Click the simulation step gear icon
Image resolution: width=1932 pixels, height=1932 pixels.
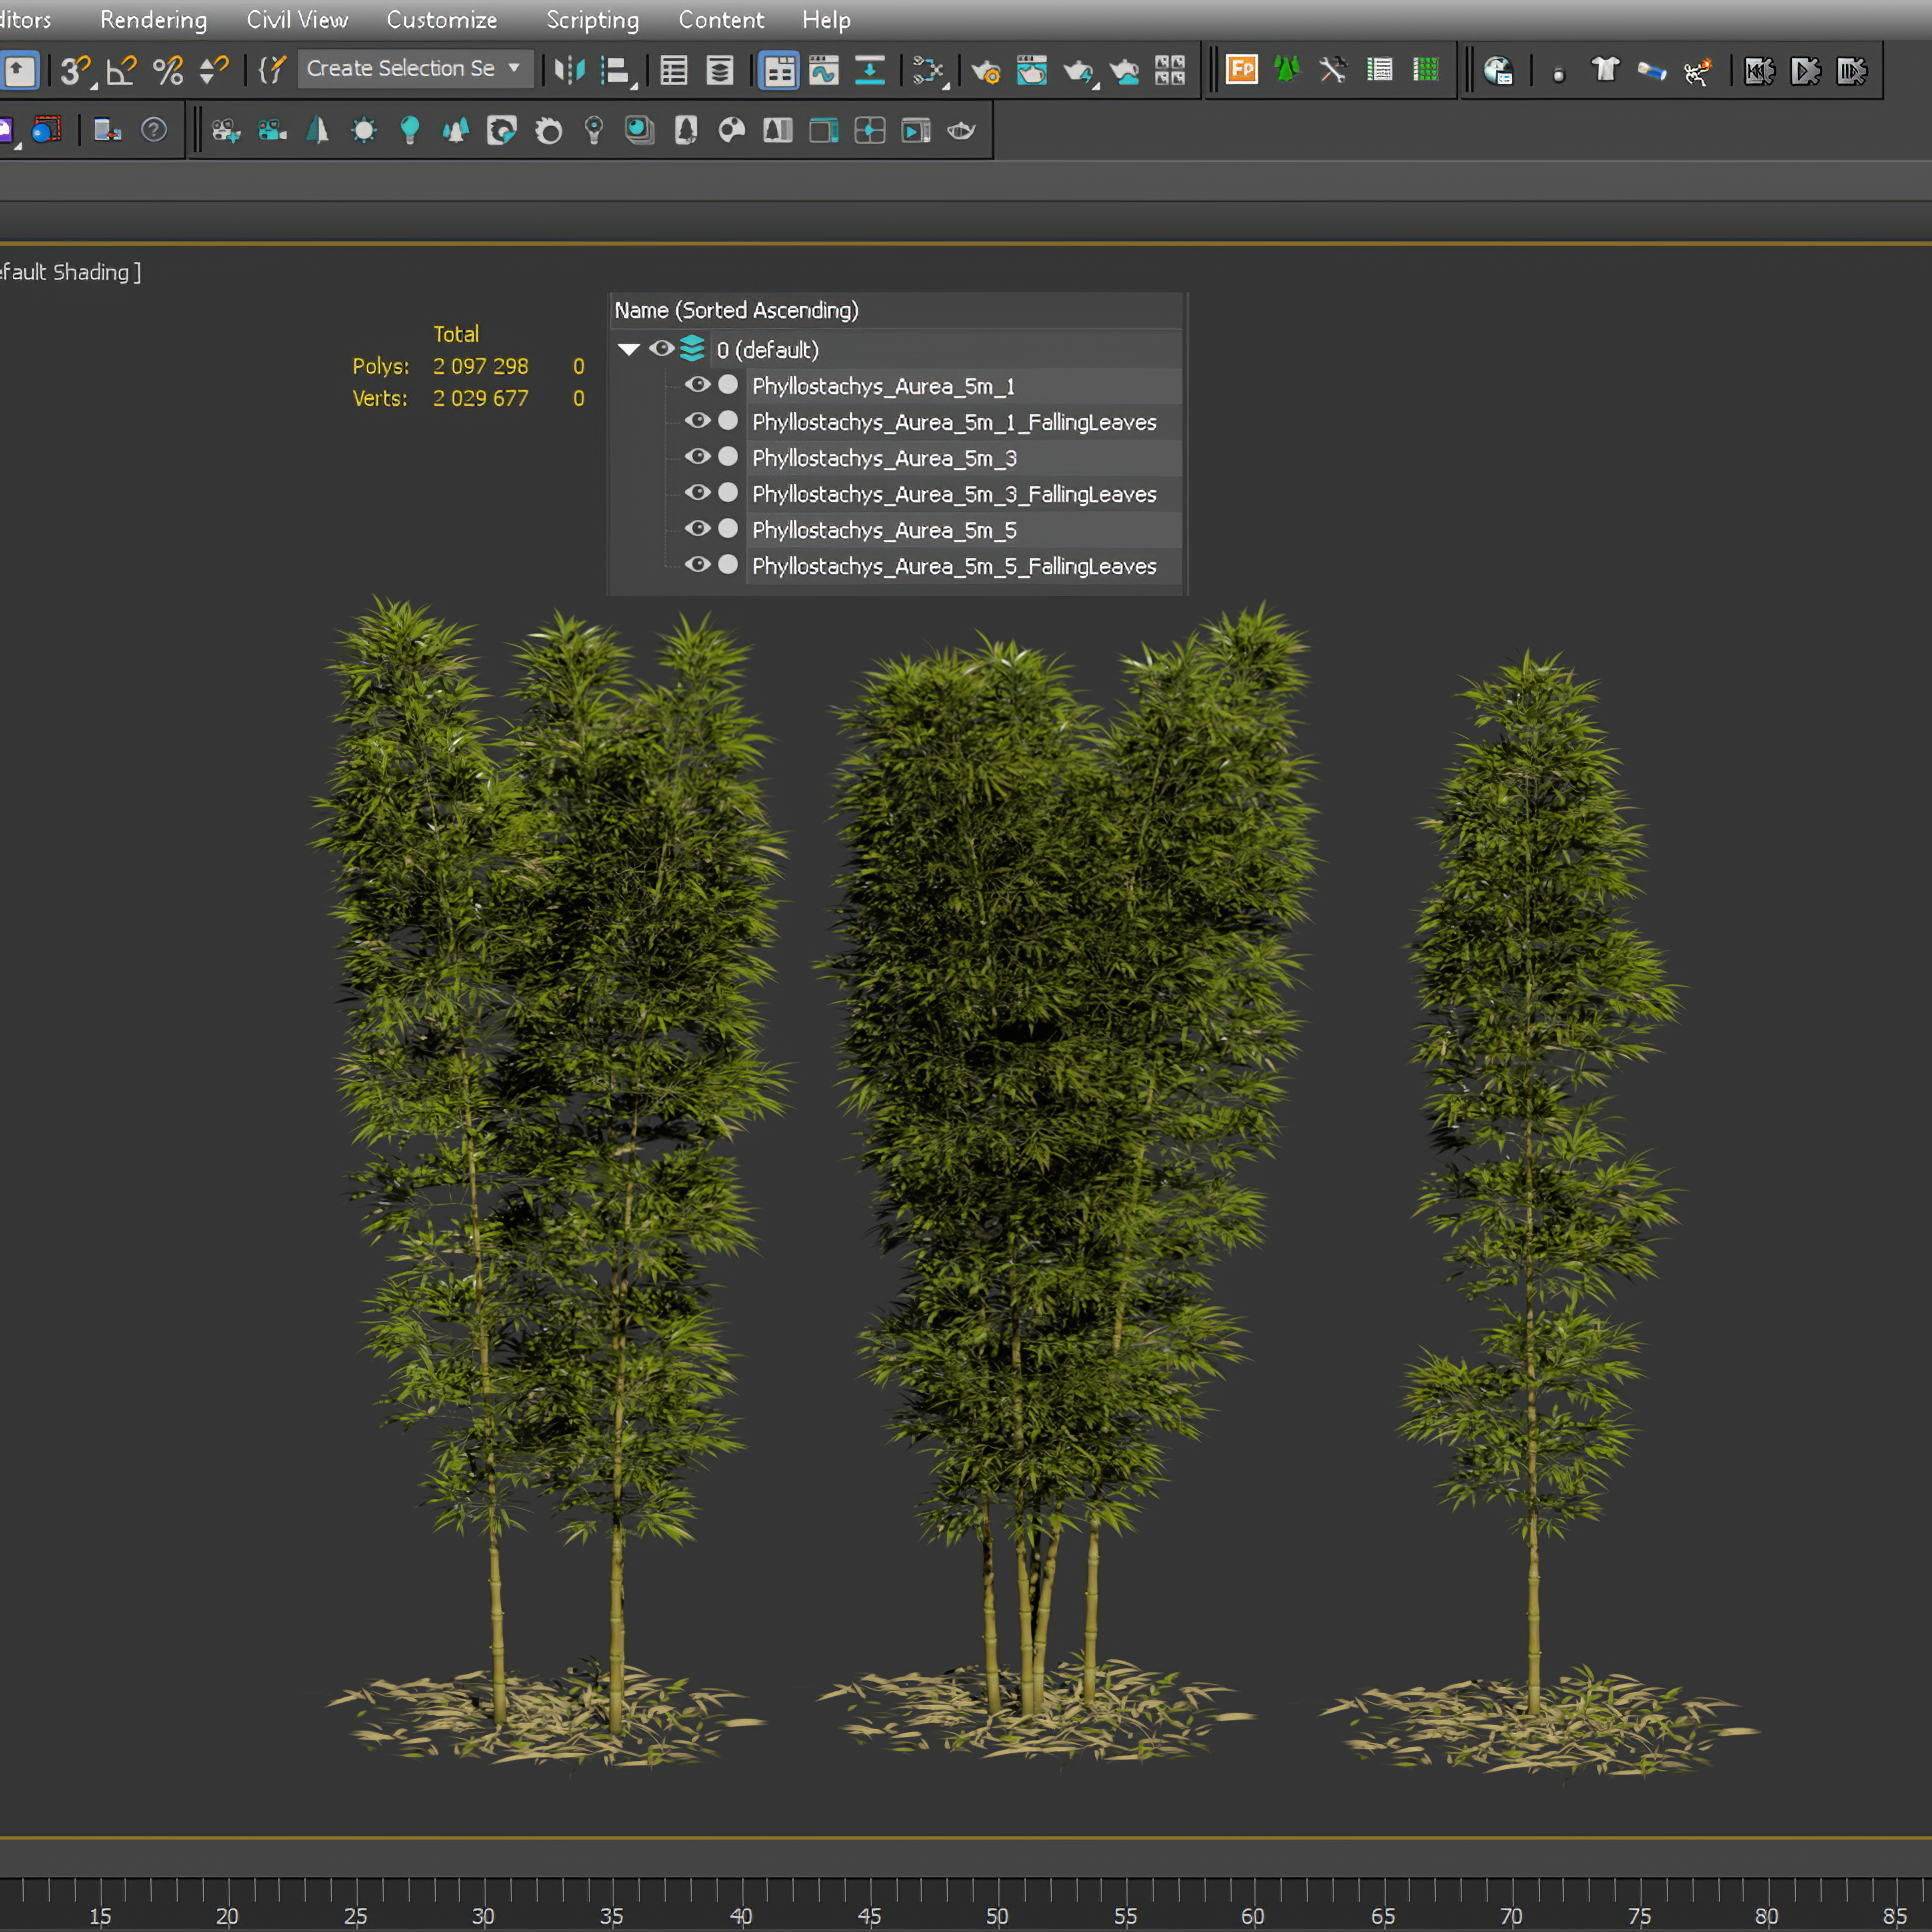coord(1852,71)
